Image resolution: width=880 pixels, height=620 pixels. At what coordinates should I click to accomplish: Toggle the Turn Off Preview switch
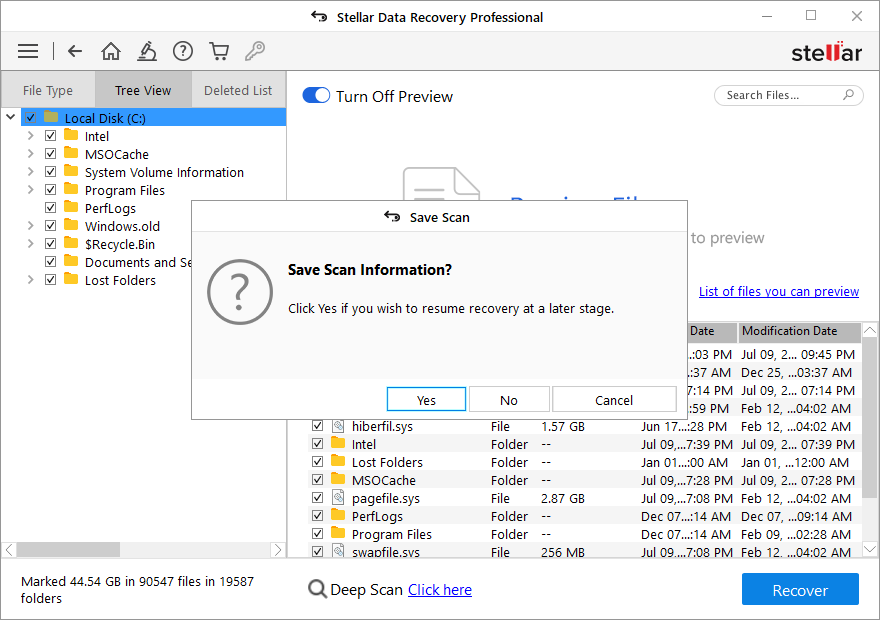pos(316,95)
